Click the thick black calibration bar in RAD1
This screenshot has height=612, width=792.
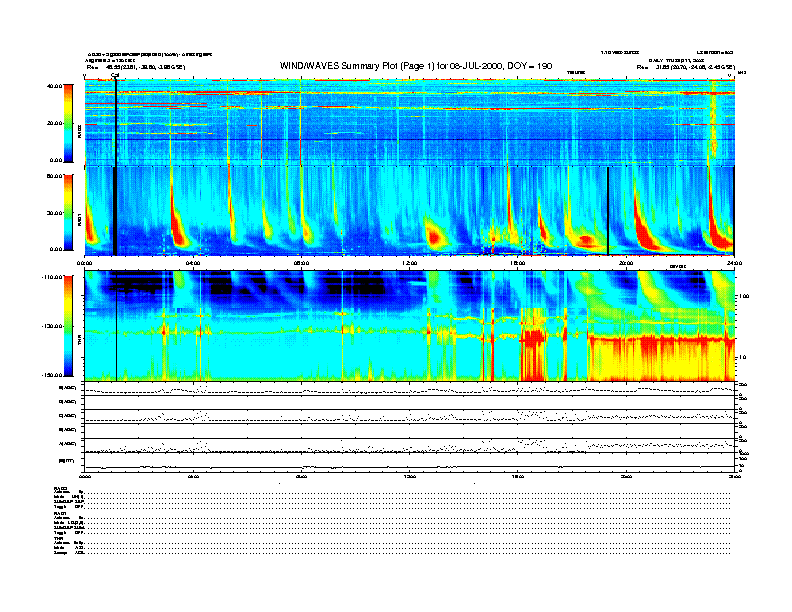[x=115, y=211]
